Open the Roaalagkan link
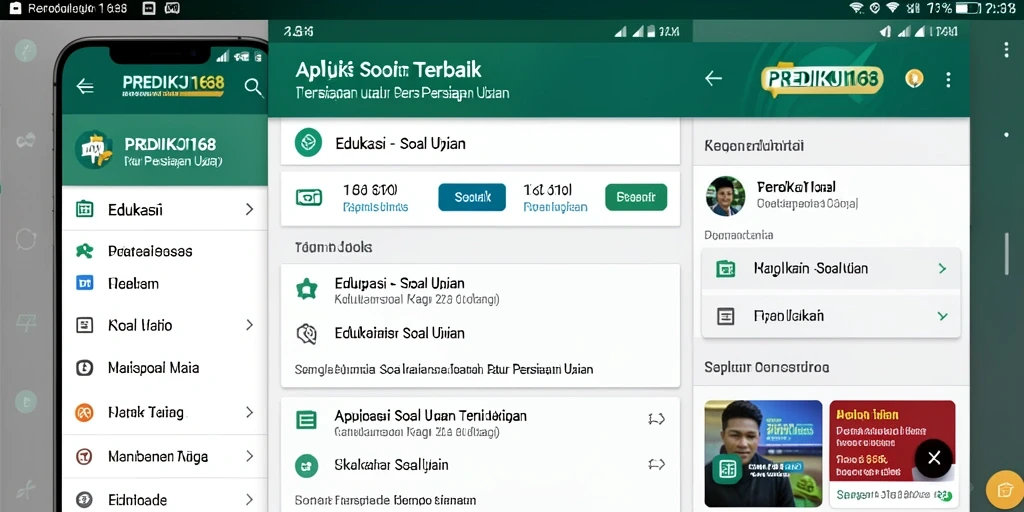The width and height of the screenshot is (1024, 512). point(555,208)
